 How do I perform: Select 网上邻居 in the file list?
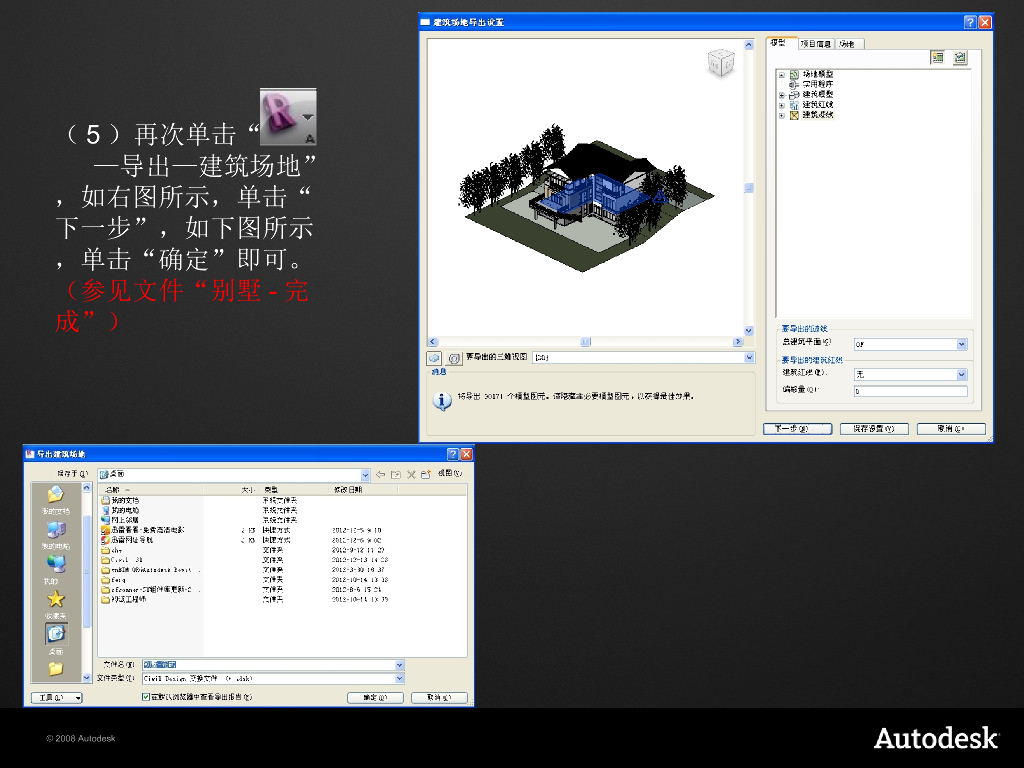coord(120,520)
